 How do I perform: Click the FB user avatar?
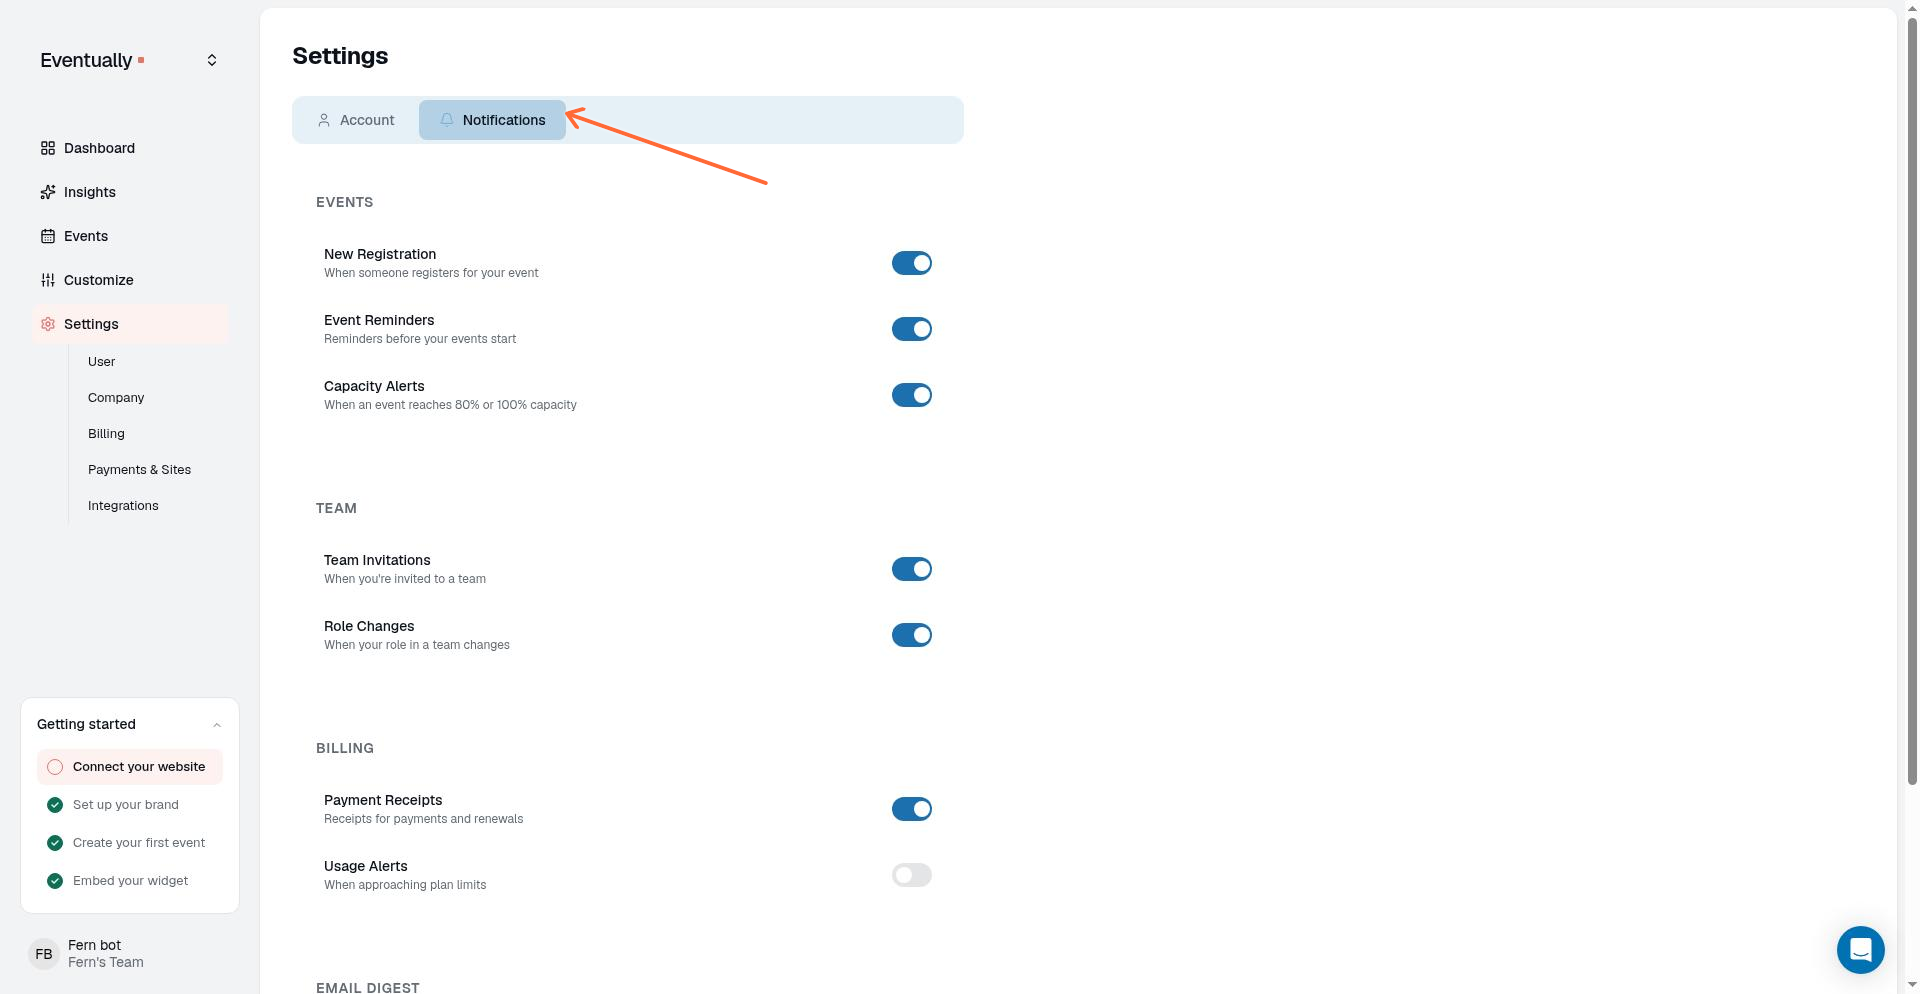point(44,954)
